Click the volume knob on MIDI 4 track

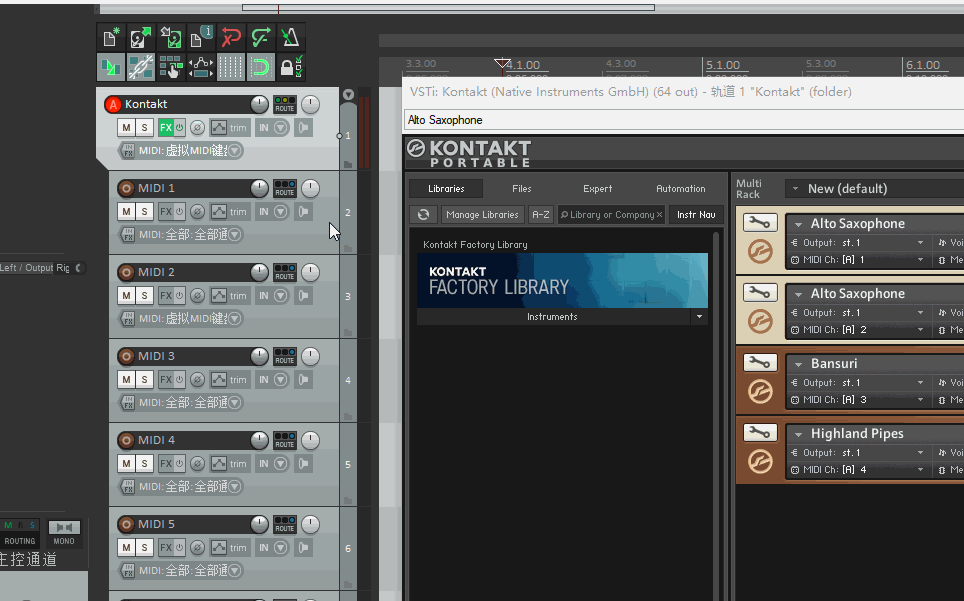tap(259, 441)
